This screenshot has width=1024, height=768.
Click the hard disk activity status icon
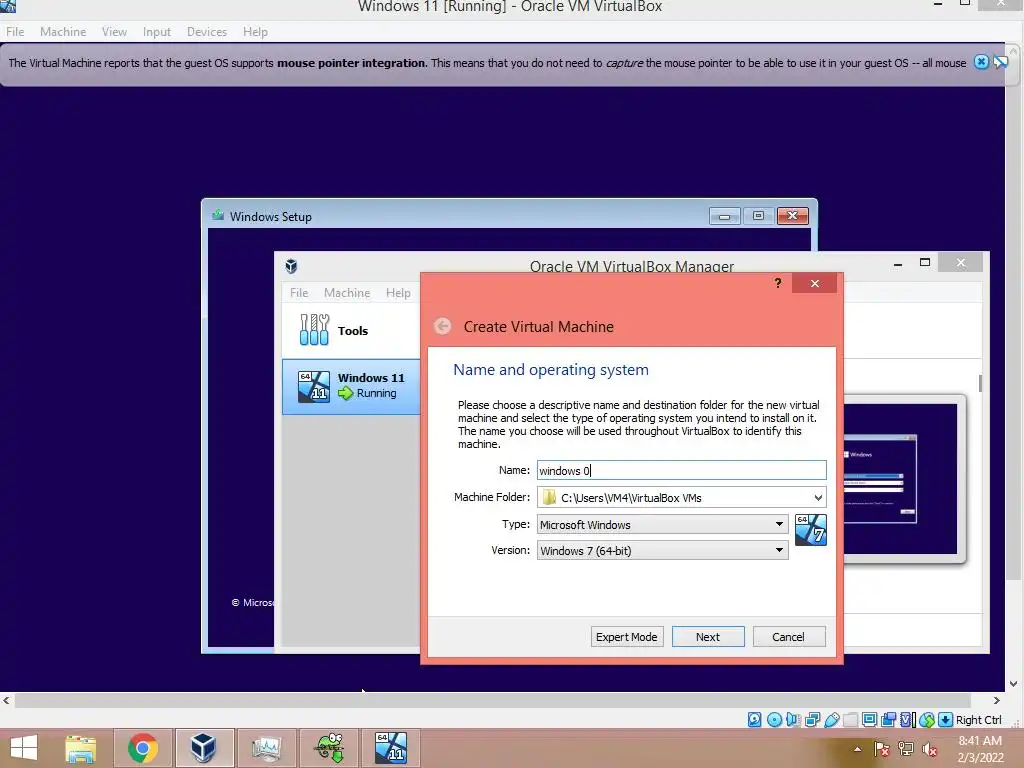tap(754, 720)
